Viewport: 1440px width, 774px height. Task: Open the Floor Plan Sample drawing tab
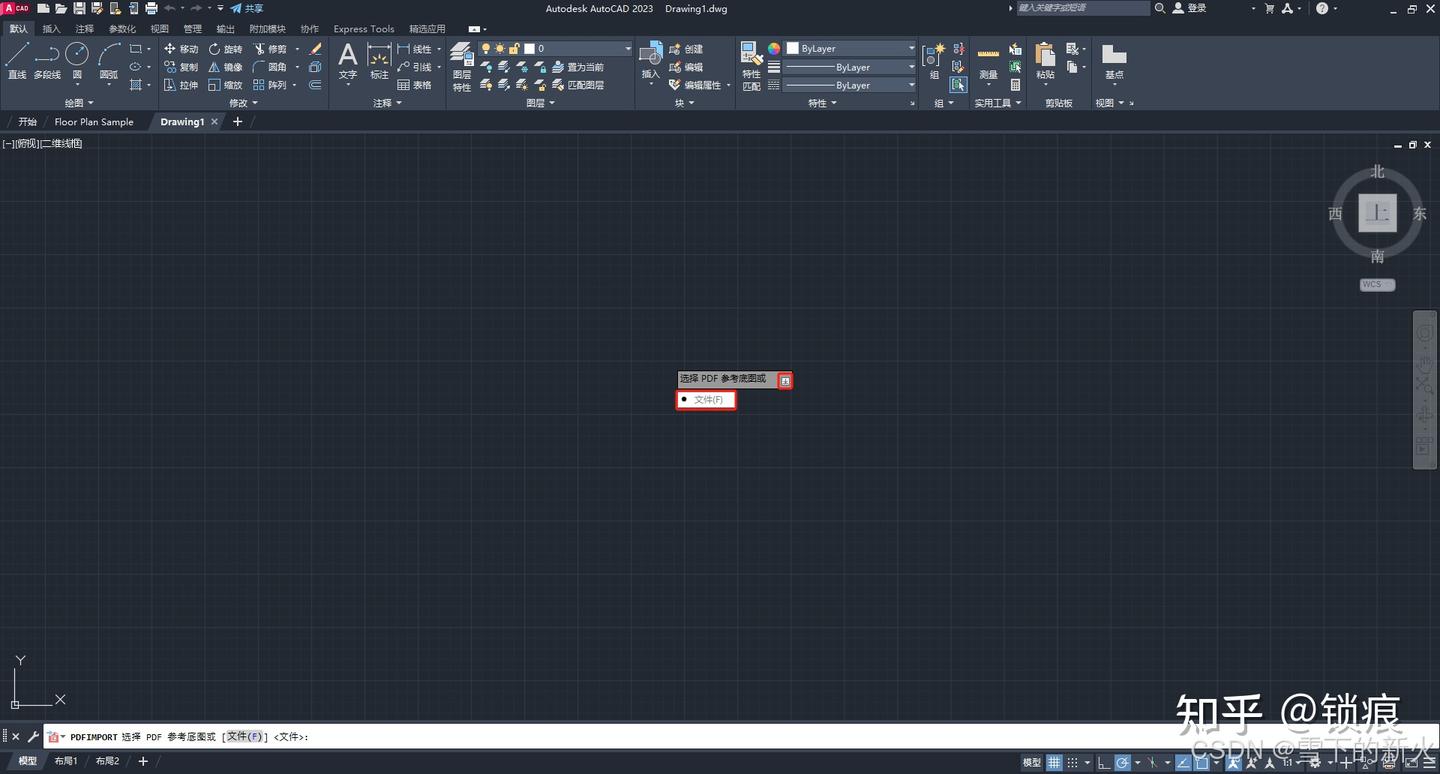point(94,121)
